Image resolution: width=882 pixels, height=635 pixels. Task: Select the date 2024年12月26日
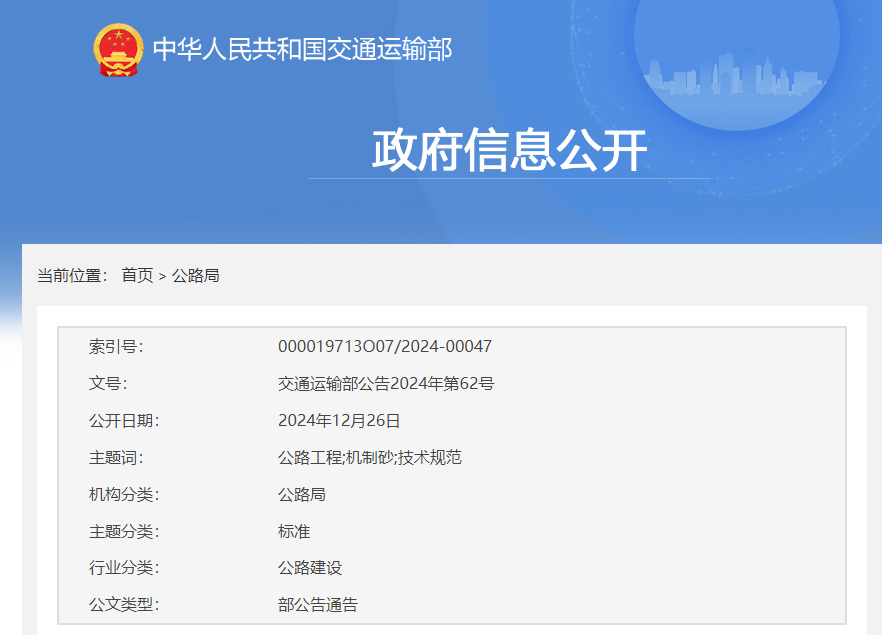click(x=339, y=421)
